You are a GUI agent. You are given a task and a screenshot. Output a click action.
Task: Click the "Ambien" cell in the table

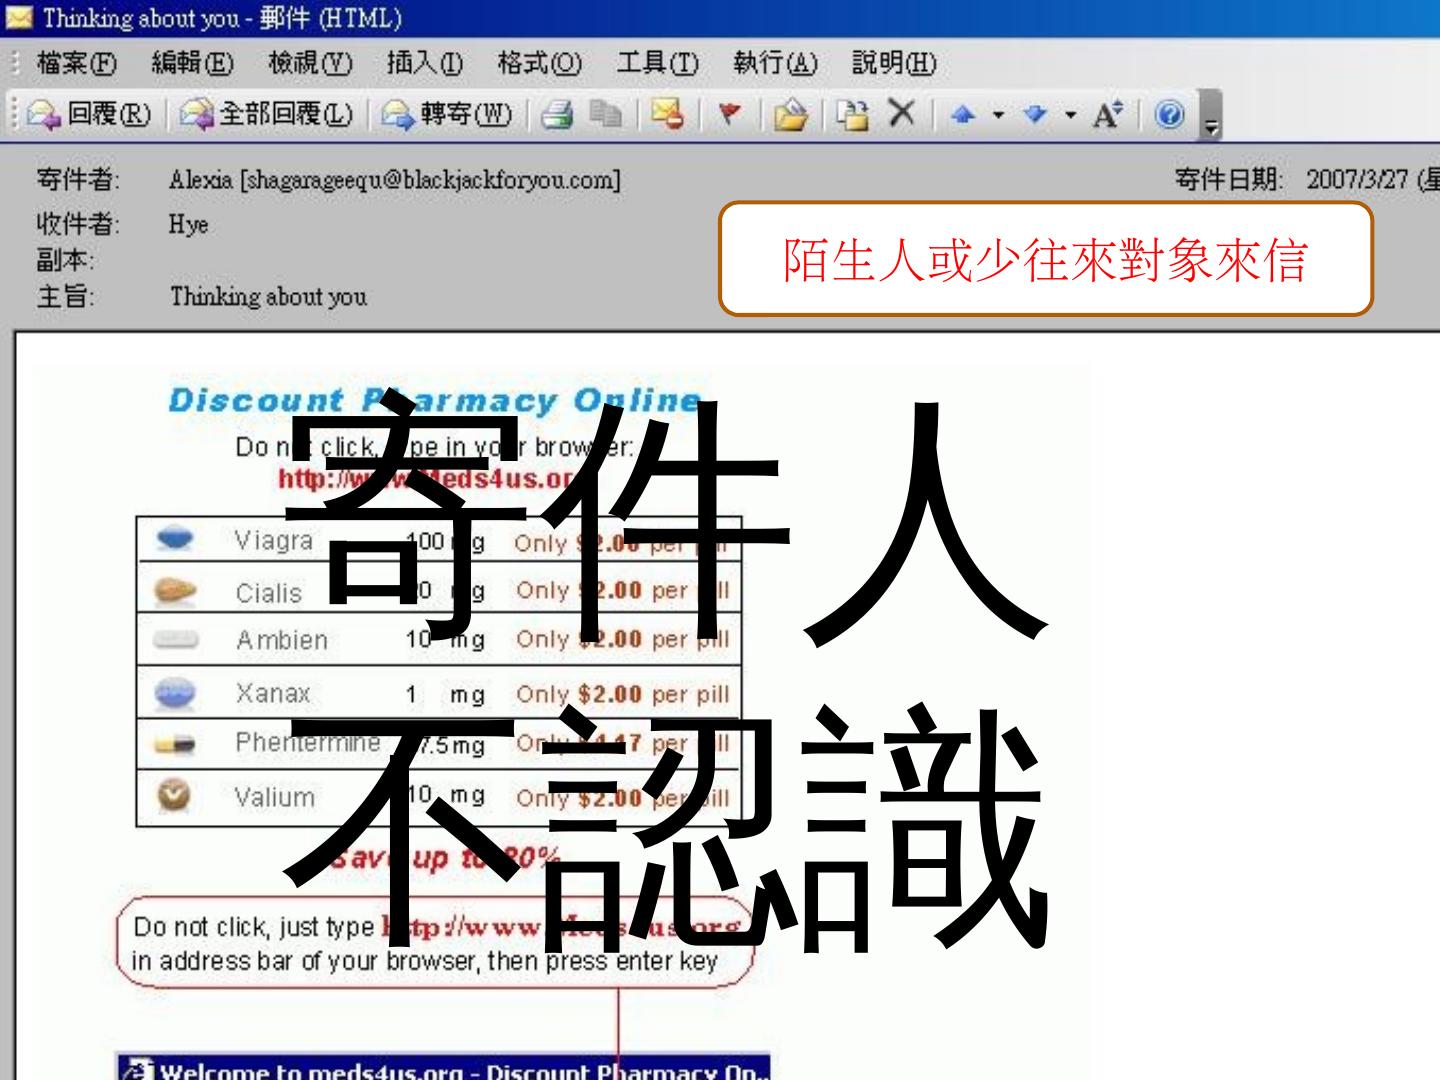click(x=282, y=640)
